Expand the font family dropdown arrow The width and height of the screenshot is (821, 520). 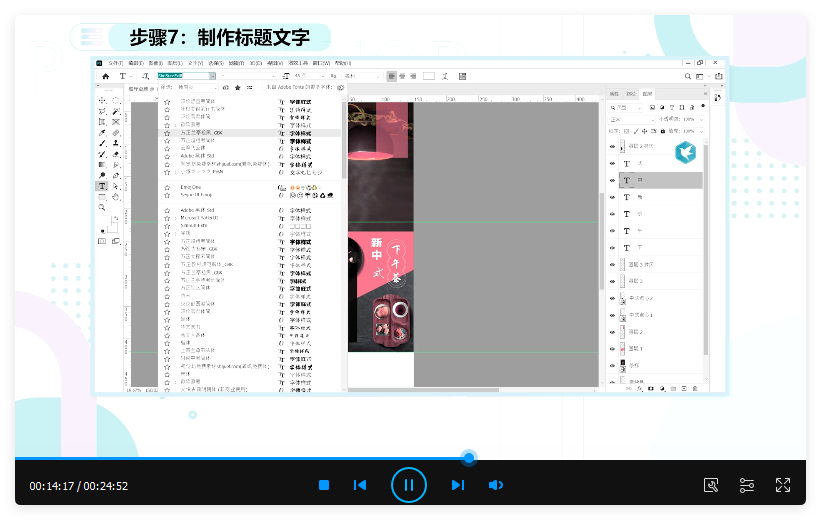[x=211, y=76]
